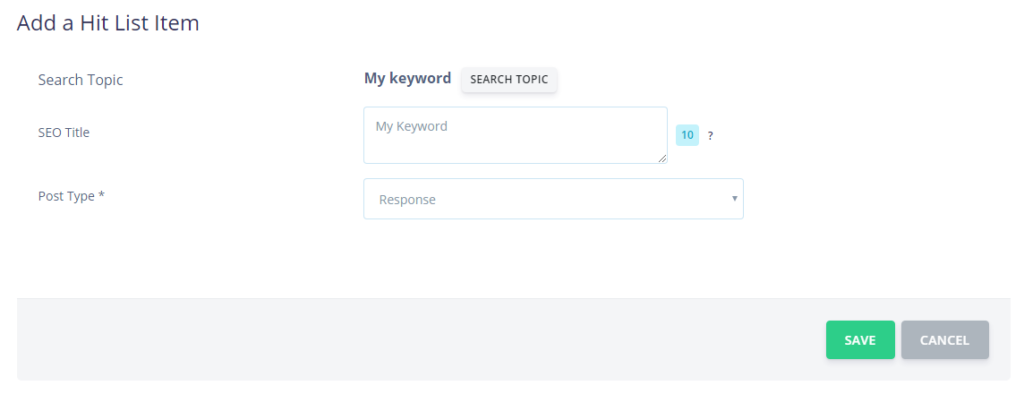Click the SEARCH TOPIC button

509,80
